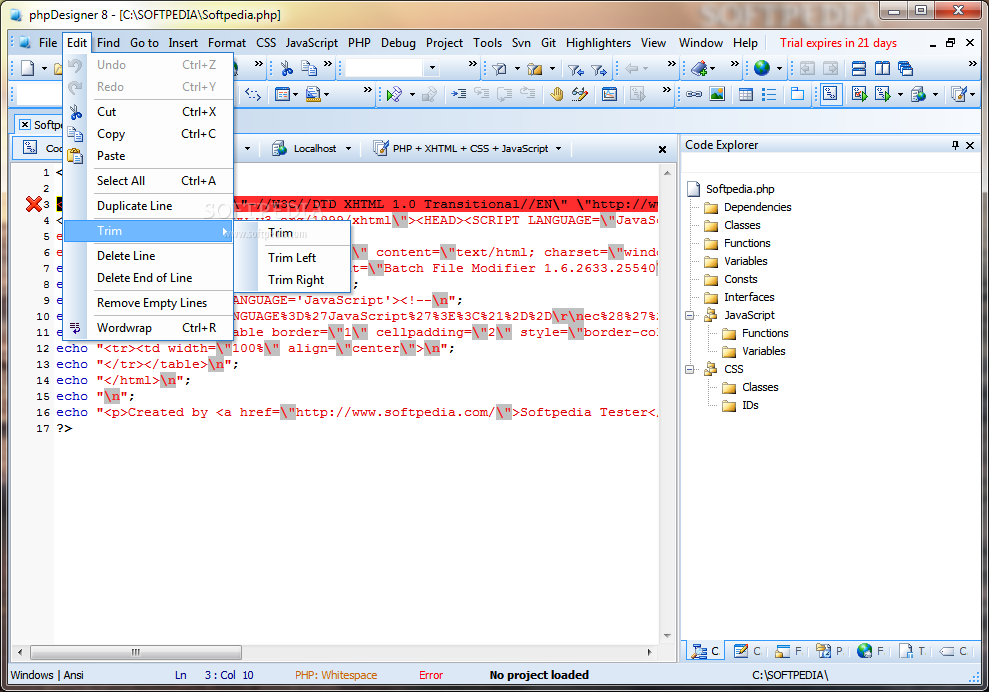Choose Delete End of Line

pos(149,278)
